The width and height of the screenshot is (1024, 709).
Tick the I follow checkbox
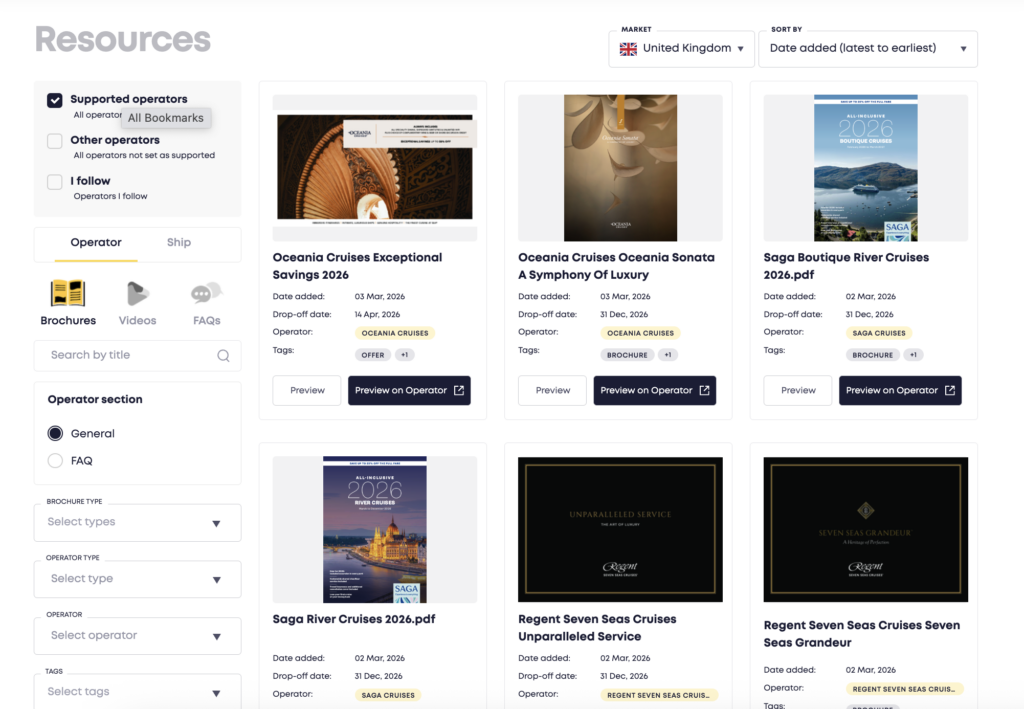tap(55, 182)
